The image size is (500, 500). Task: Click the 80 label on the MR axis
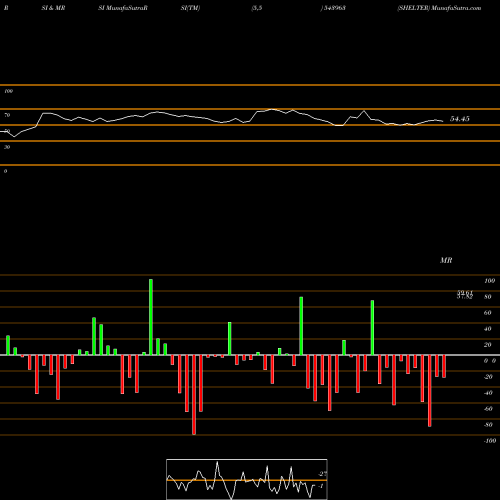(x=487, y=297)
